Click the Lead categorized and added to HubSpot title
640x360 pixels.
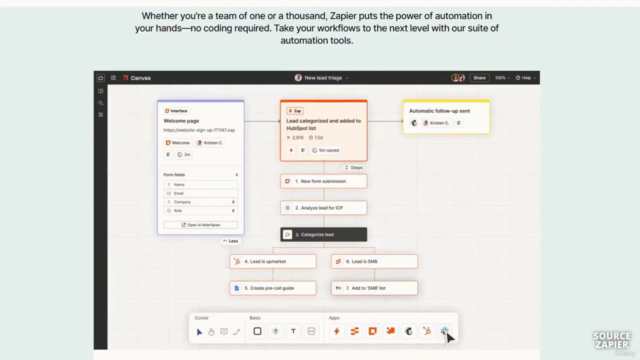pyautogui.click(x=323, y=124)
